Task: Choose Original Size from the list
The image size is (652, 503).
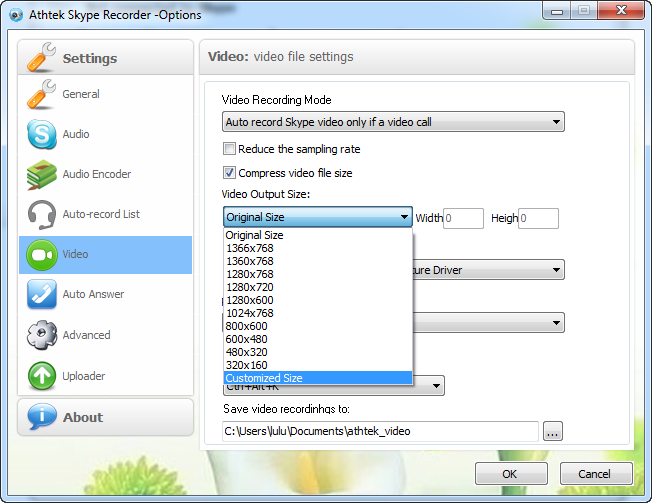Action: click(x=318, y=235)
